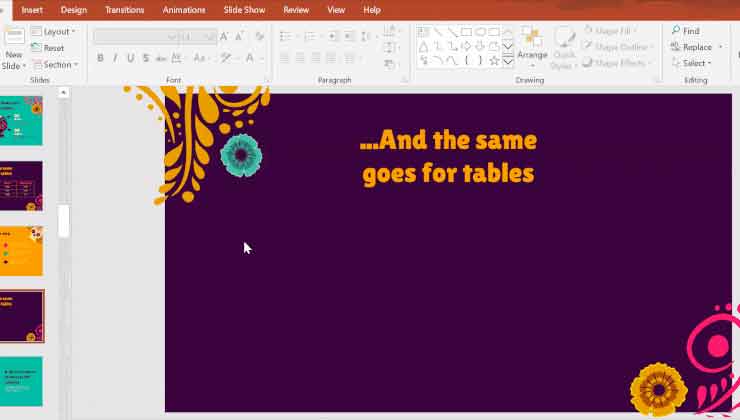Select the triangle shape in shapes gallery
Viewport: 740px width, 420px height.
point(424,46)
